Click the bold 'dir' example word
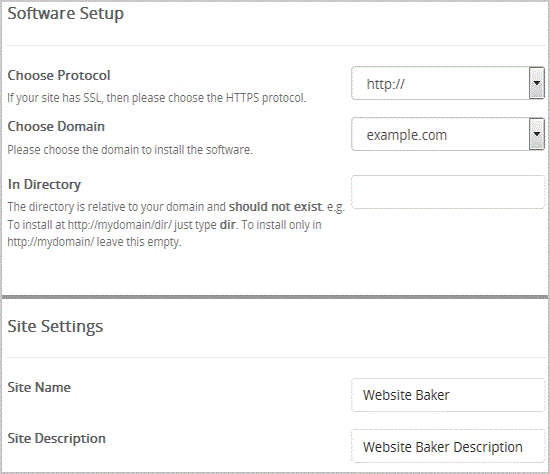The width and height of the screenshot is (550, 474). coord(228,225)
